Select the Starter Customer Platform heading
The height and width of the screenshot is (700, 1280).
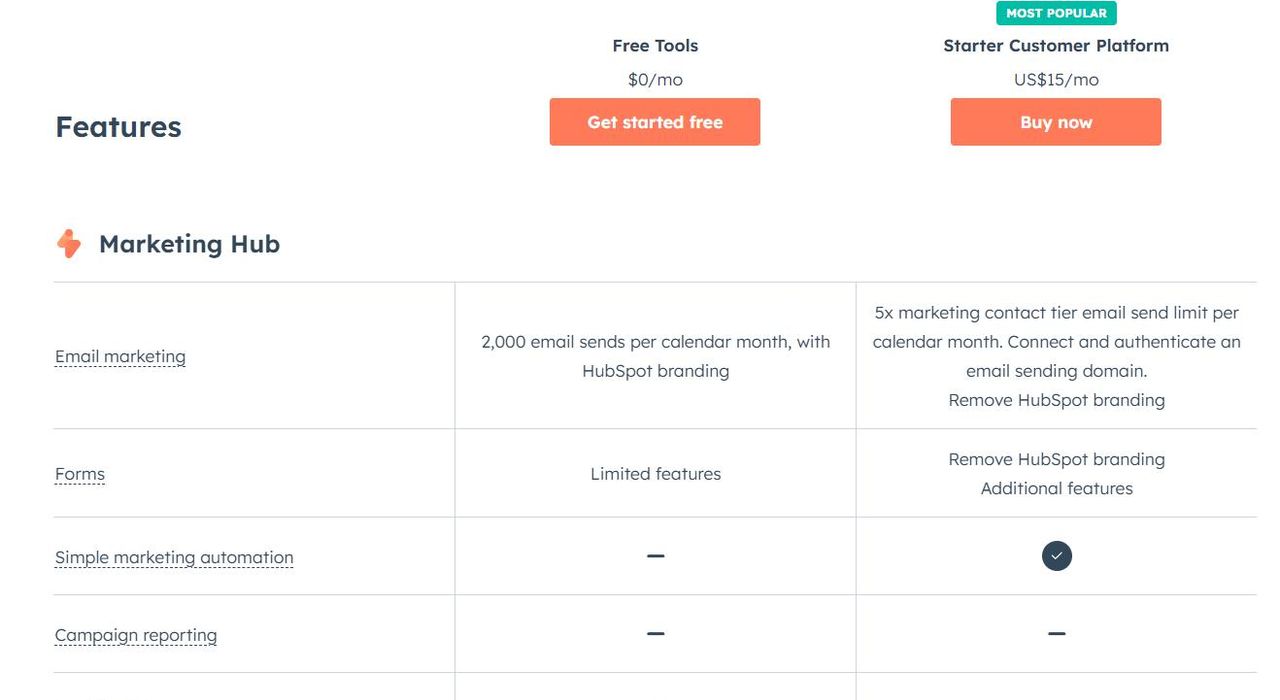(x=1056, y=46)
